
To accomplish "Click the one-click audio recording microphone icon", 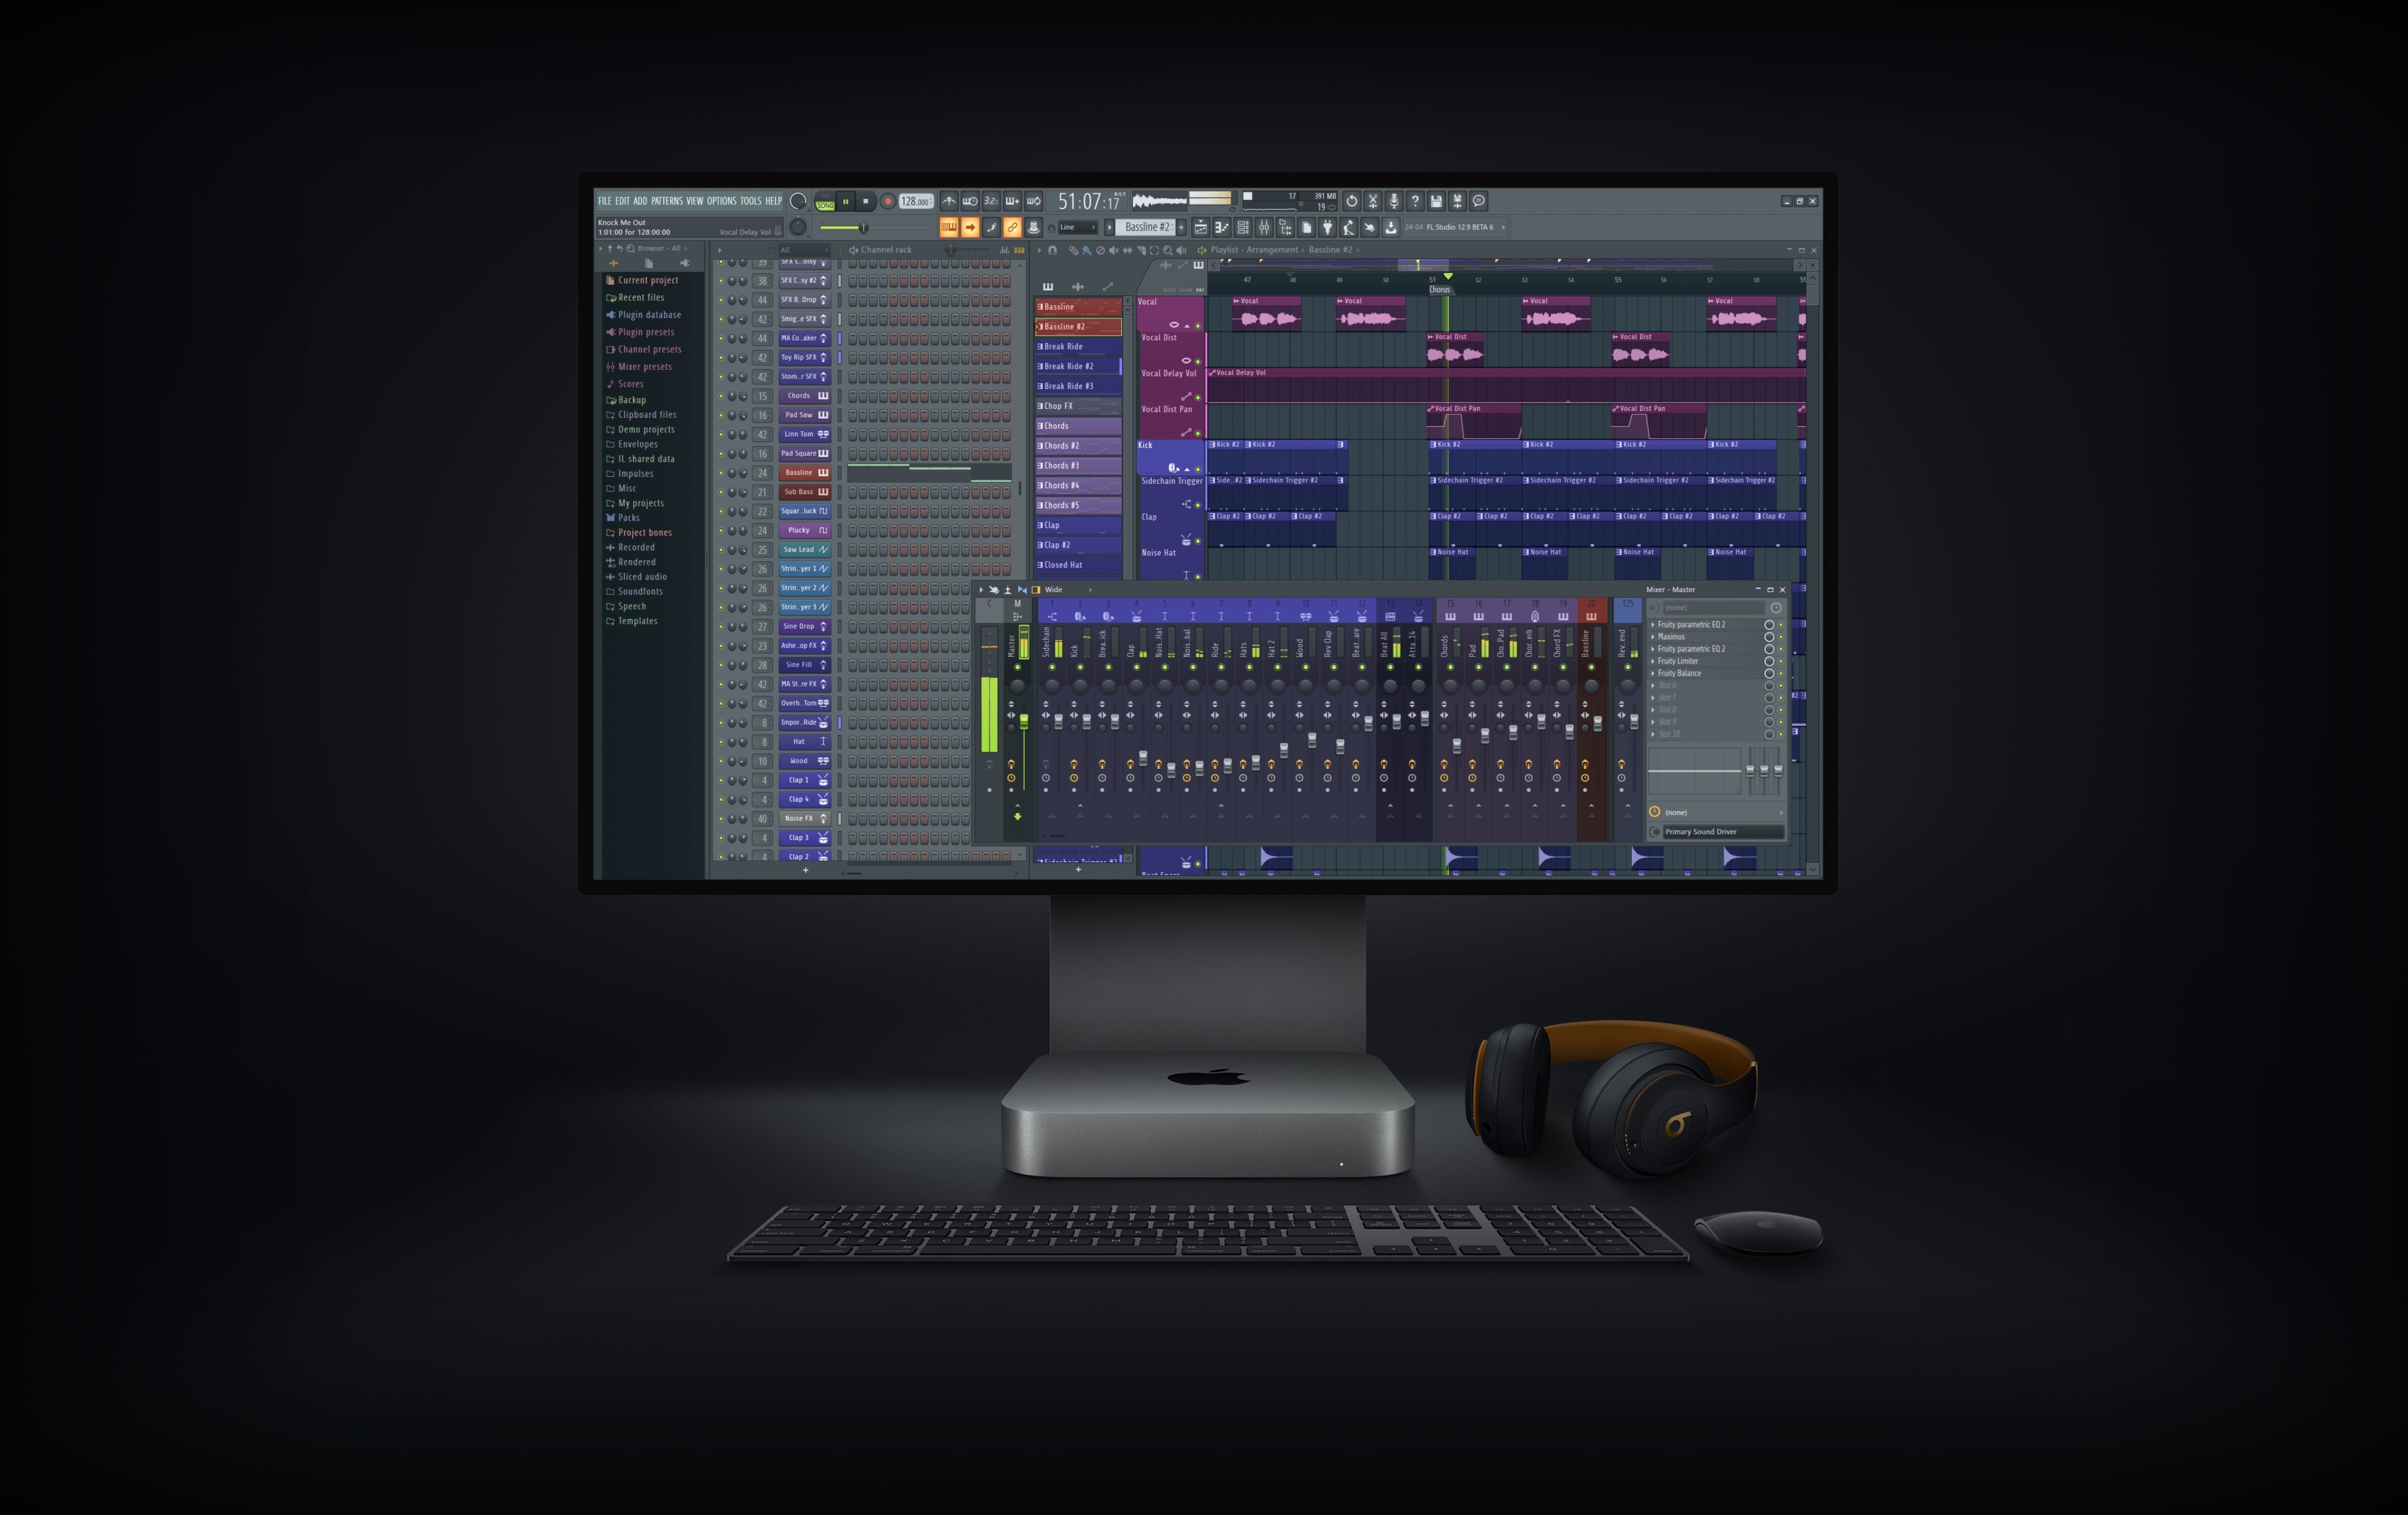I will pos(1394,201).
